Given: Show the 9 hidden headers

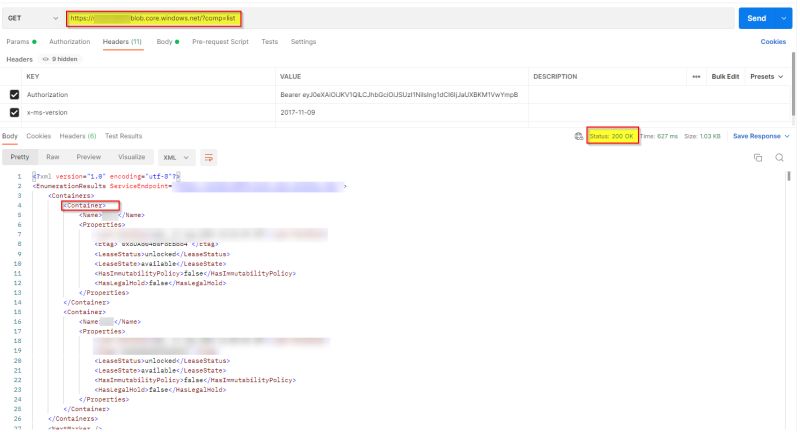Looking at the screenshot, I should pyautogui.click(x=60, y=59).
